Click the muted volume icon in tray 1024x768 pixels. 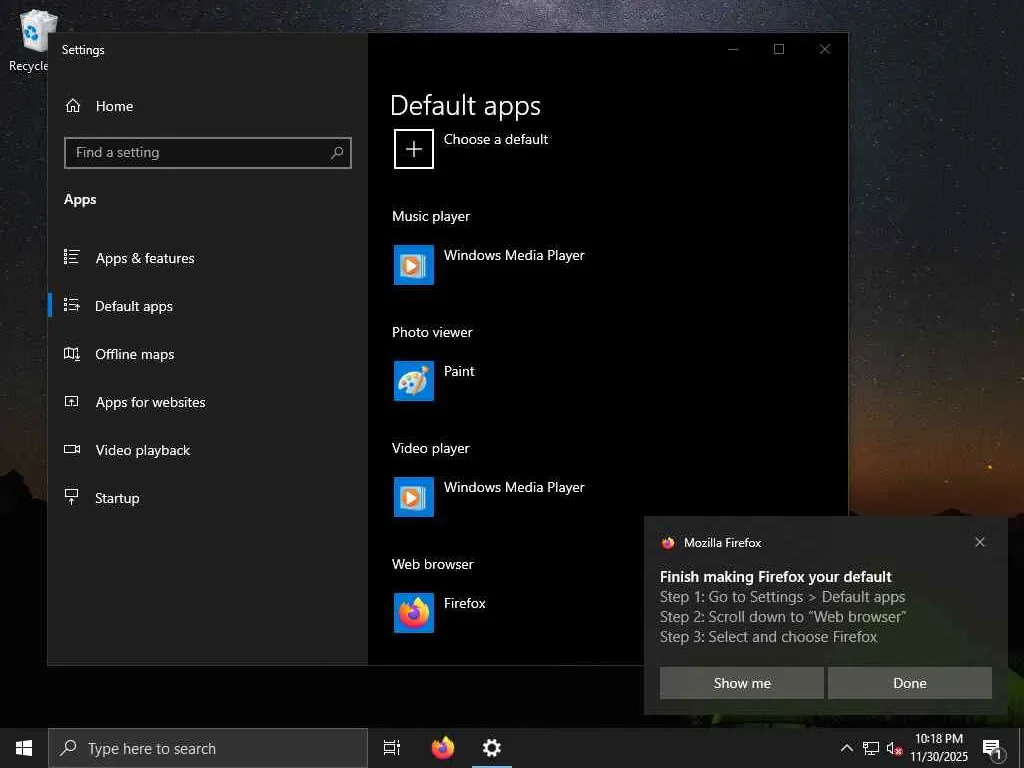click(x=894, y=748)
